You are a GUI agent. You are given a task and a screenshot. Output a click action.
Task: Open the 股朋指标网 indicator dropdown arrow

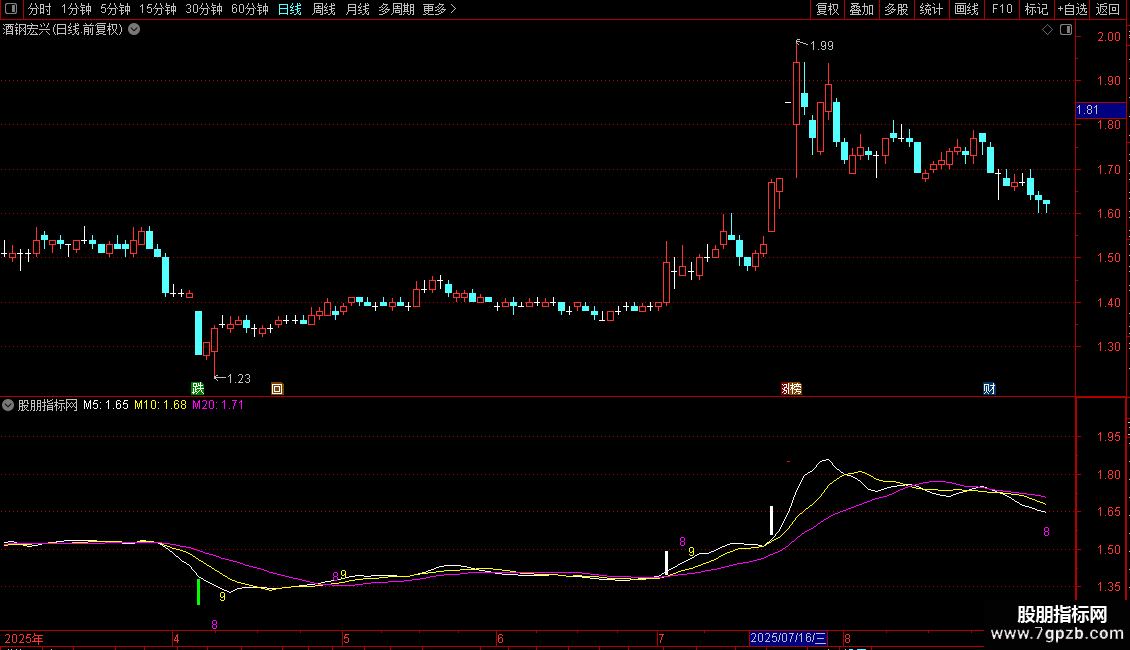[x=8, y=405]
